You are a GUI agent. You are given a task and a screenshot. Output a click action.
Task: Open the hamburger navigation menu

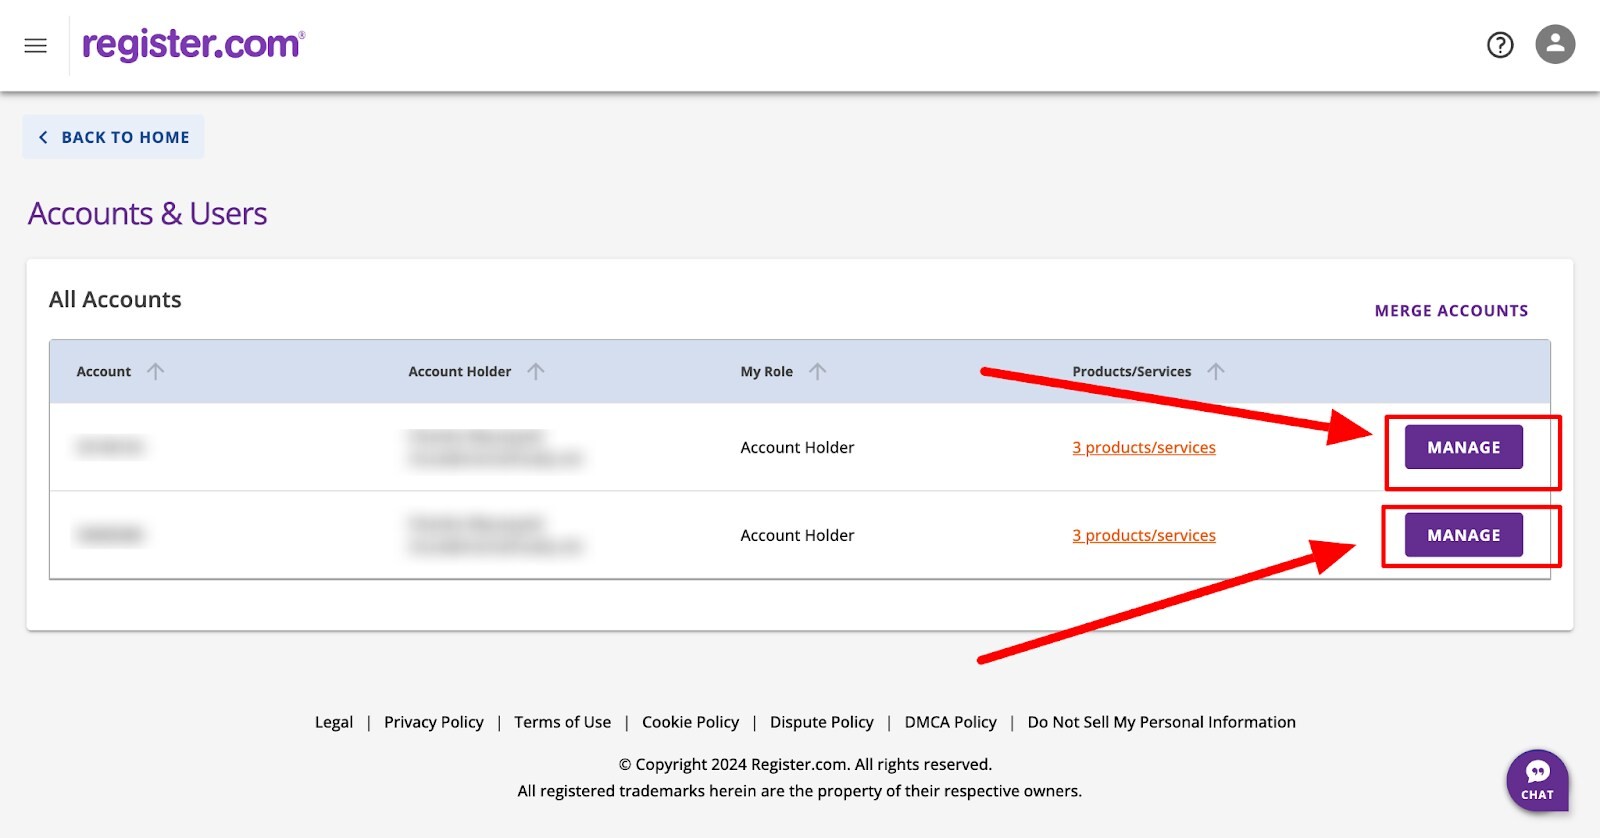pyautogui.click(x=36, y=46)
